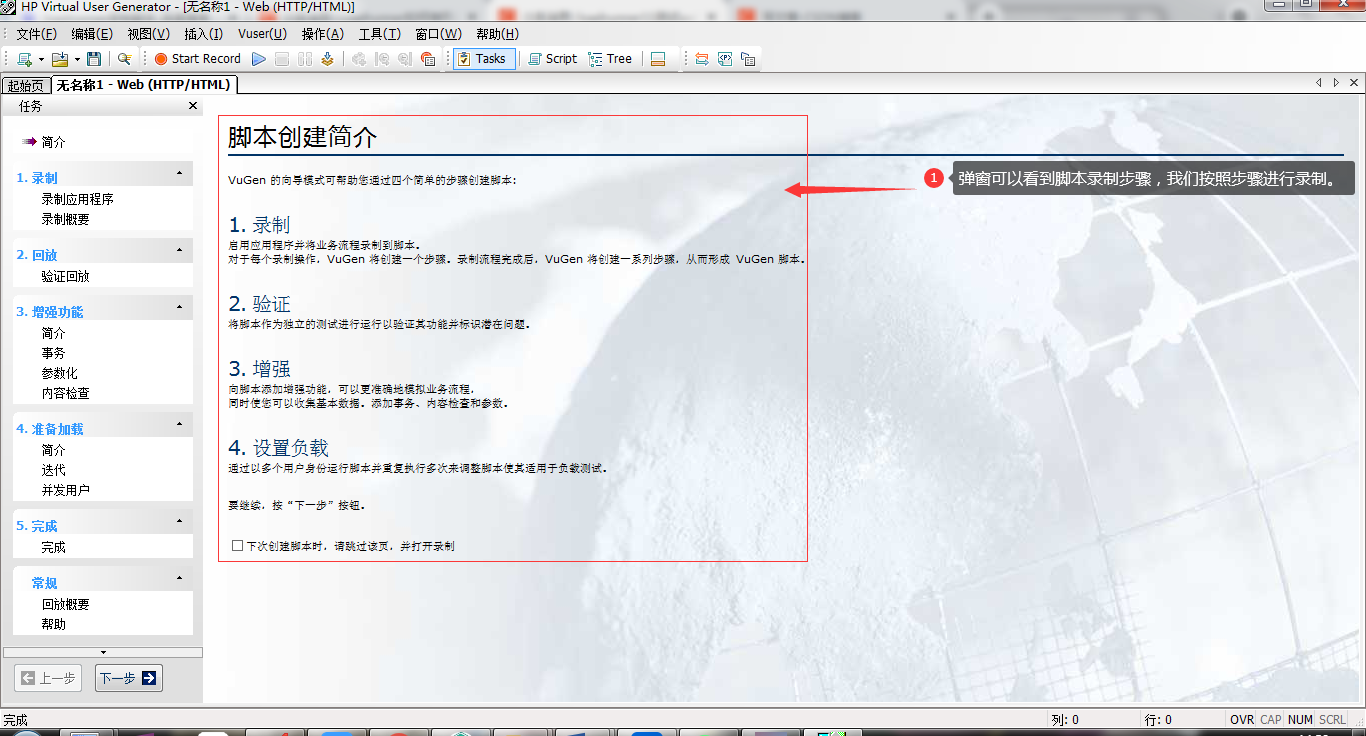Switch to the 起始页 tab

[26, 86]
